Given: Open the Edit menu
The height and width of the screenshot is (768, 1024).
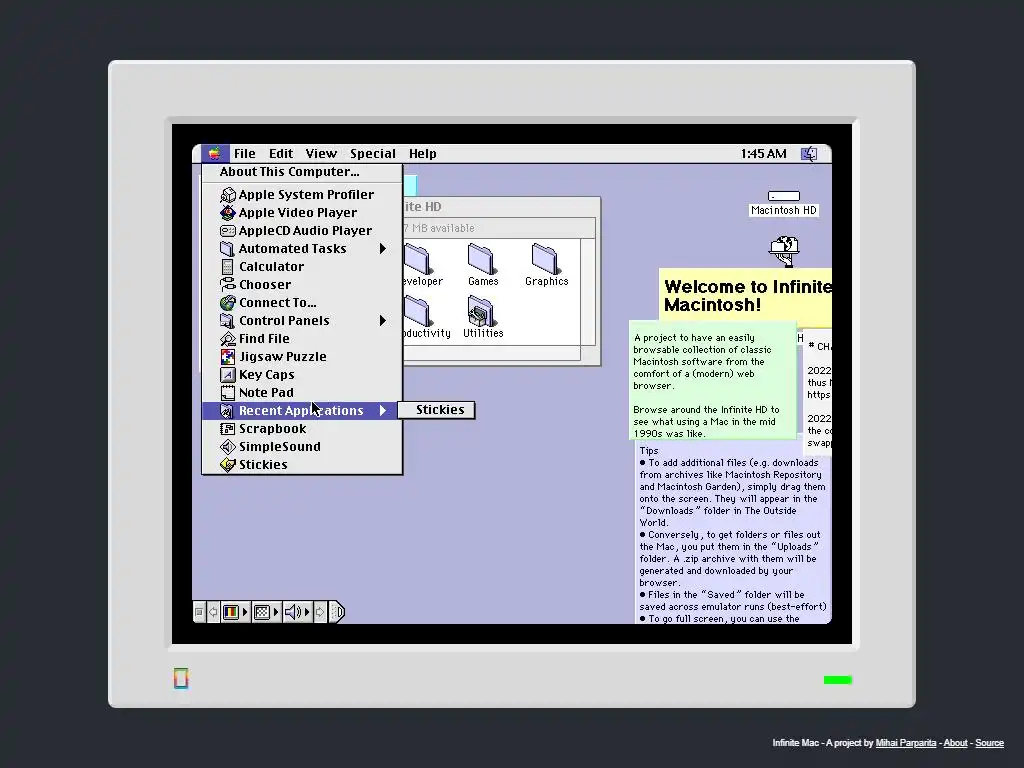Looking at the screenshot, I should pyautogui.click(x=281, y=153).
